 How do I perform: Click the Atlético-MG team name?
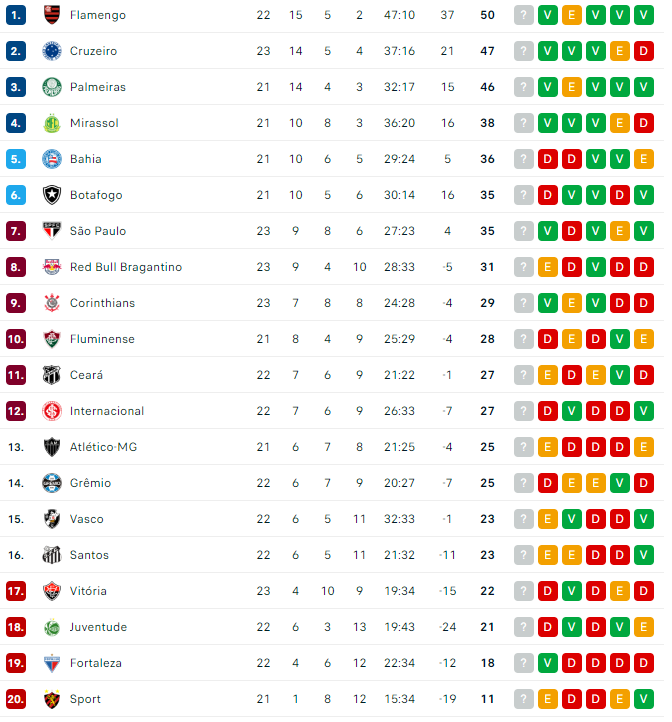point(104,447)
